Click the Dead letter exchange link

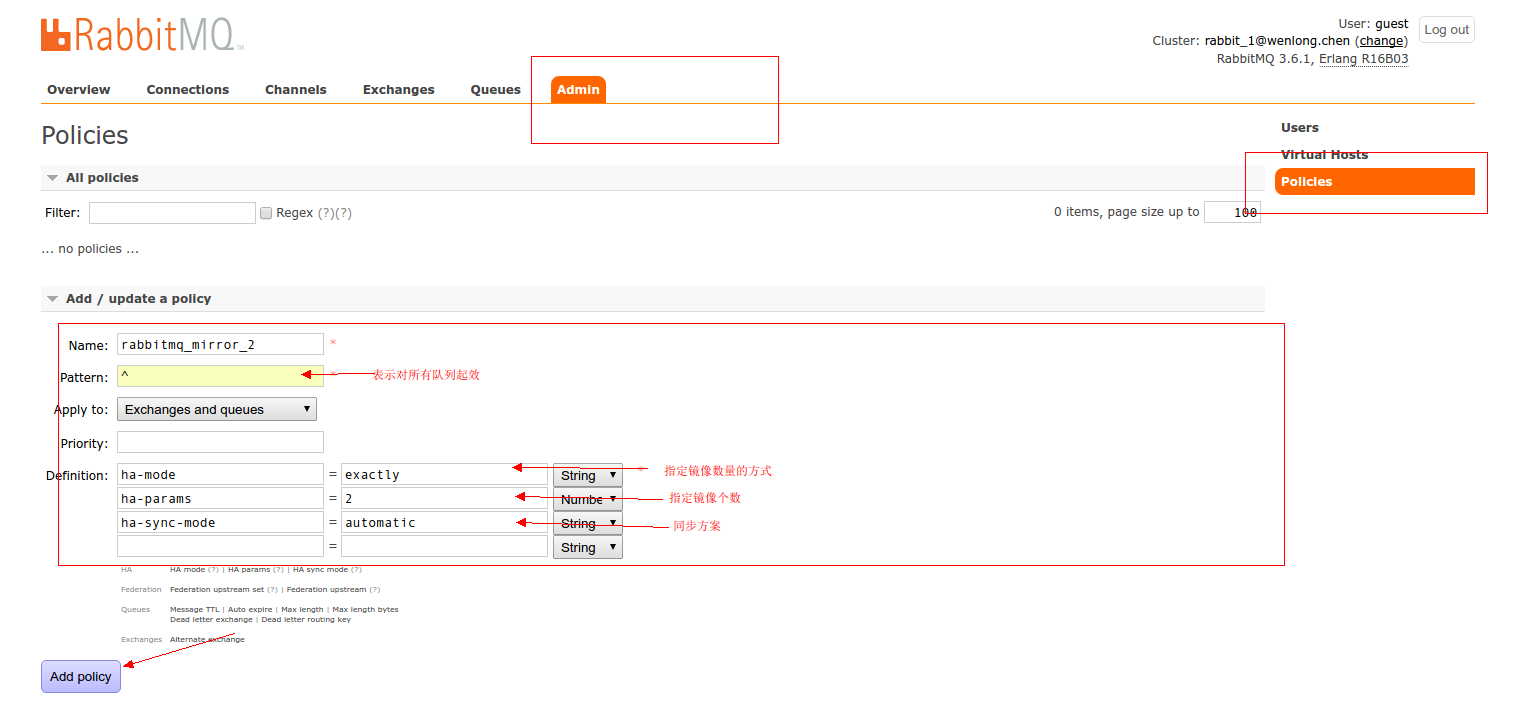tap(211, 620)
